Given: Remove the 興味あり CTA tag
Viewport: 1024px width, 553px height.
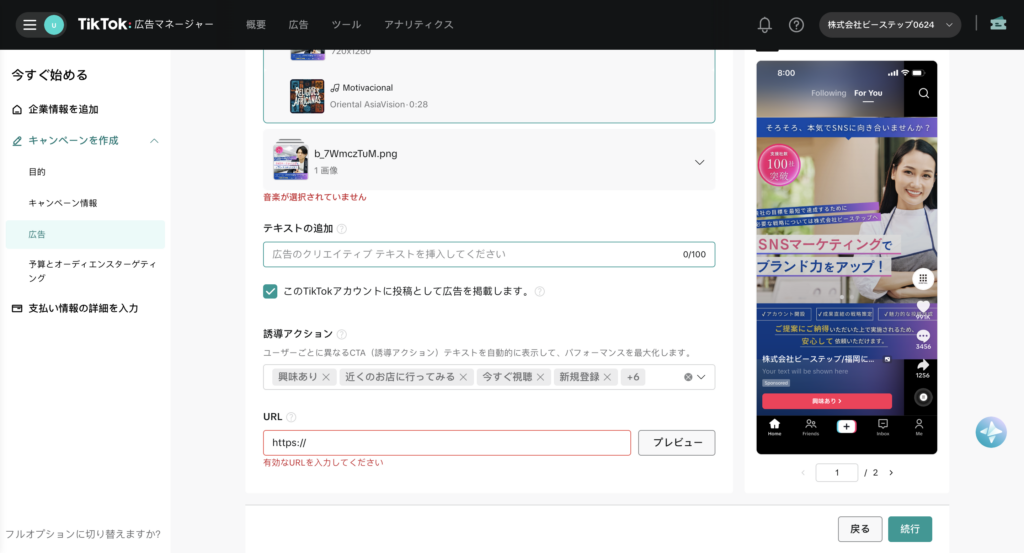Looking at the screenshot, I should (326, 377).
